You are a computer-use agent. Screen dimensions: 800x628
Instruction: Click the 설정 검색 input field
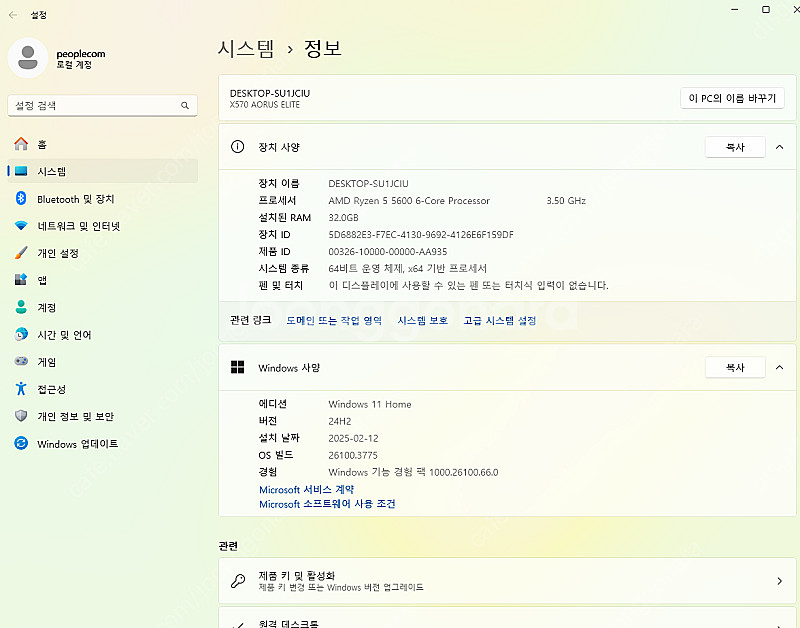102,106
